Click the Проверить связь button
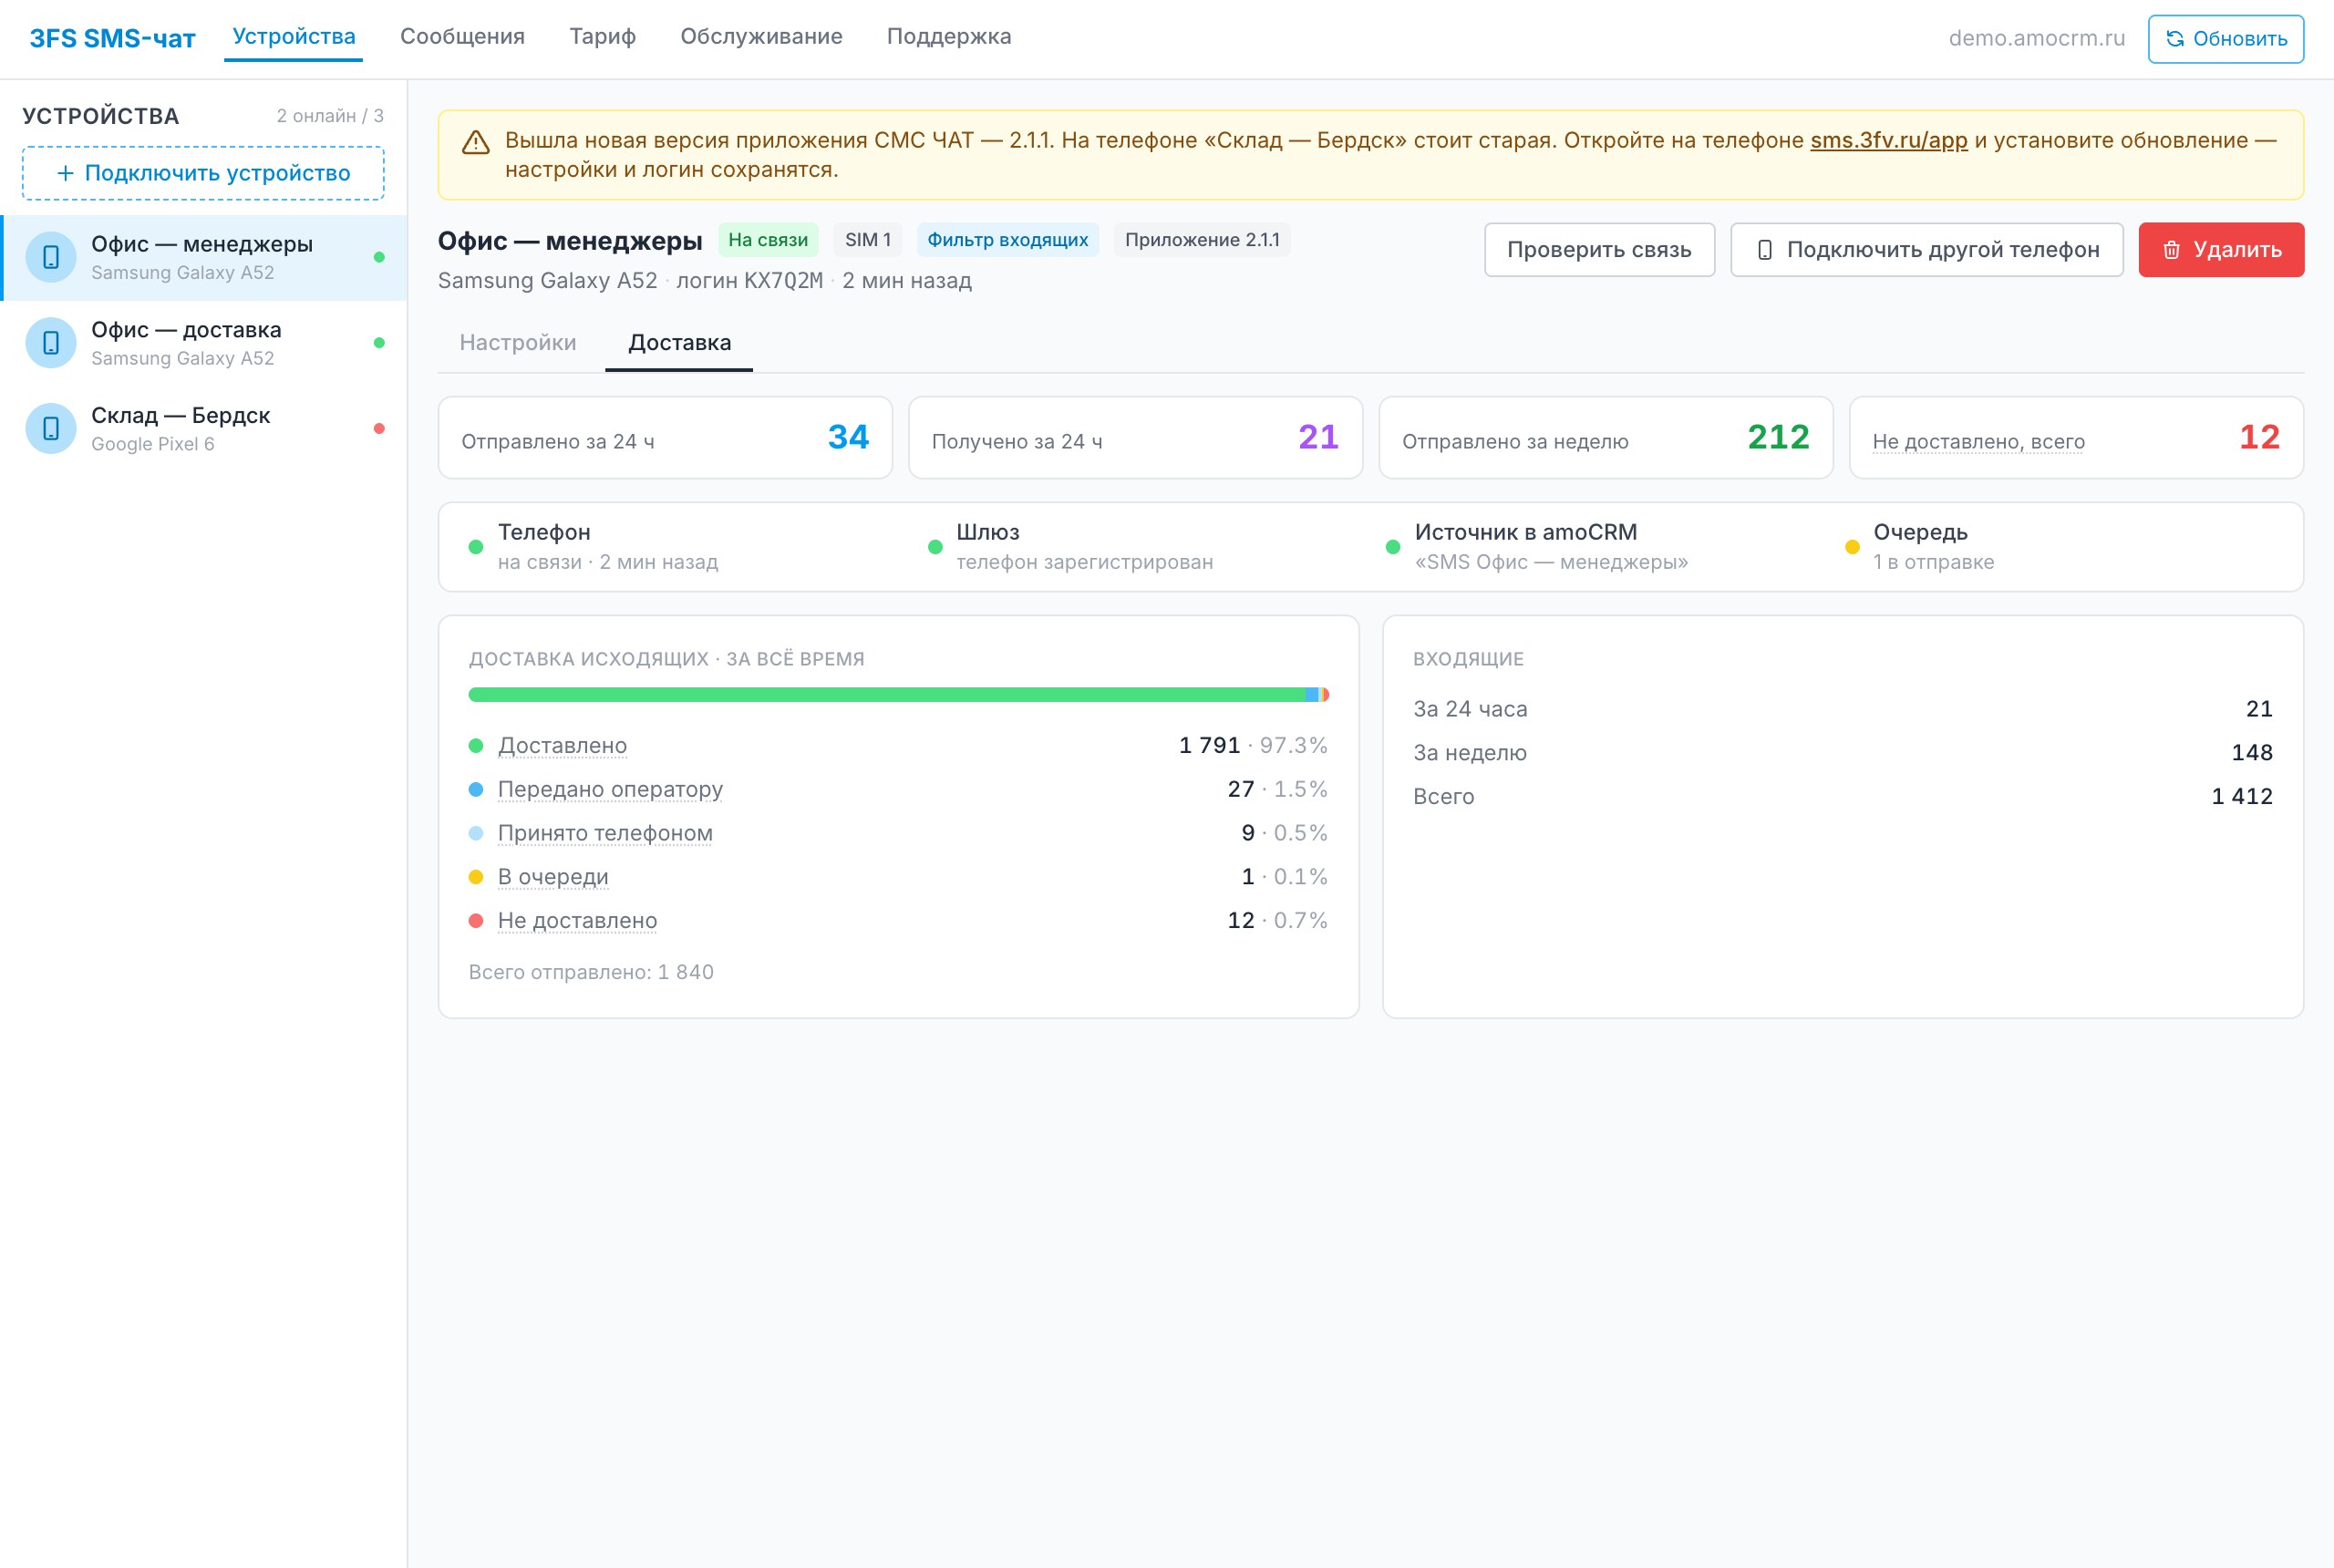 coord(1599,250)
